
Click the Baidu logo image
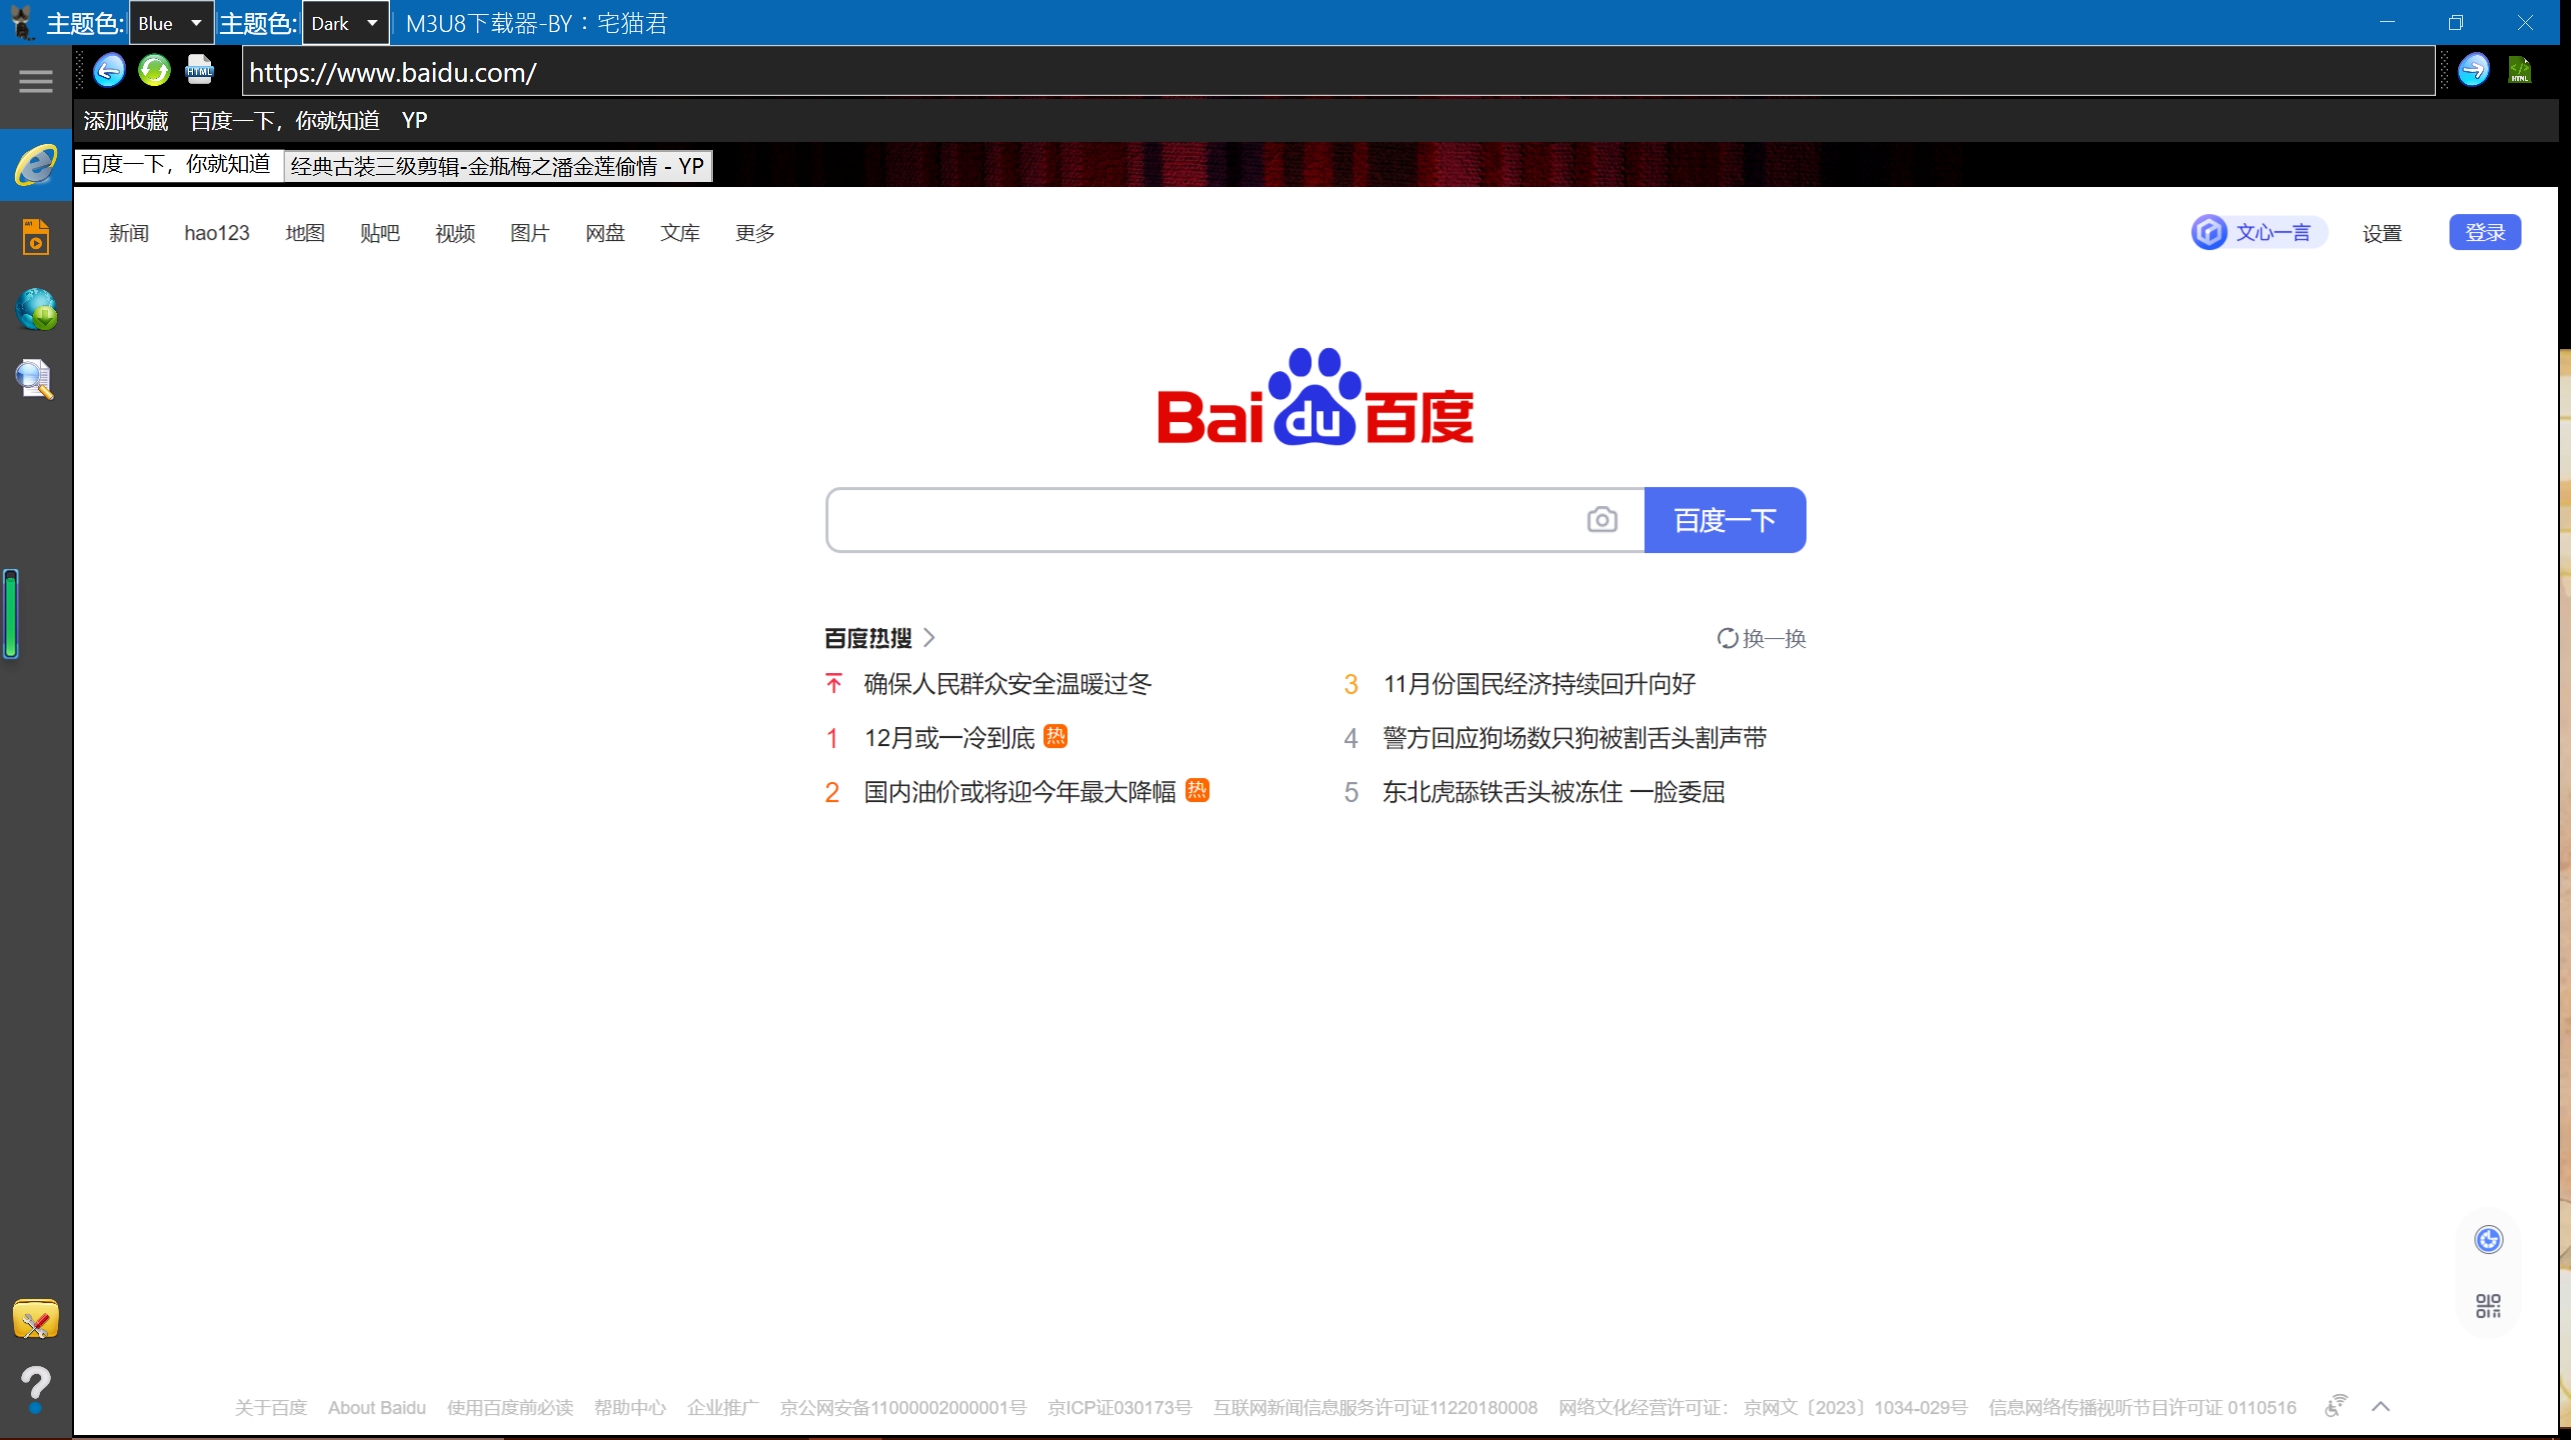click(x=1315, y=396)
